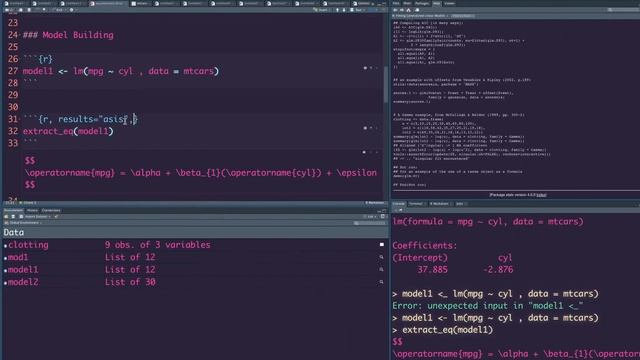Open the List view dropdown in Environment
640x360 pixels.
tap(370, 217)
